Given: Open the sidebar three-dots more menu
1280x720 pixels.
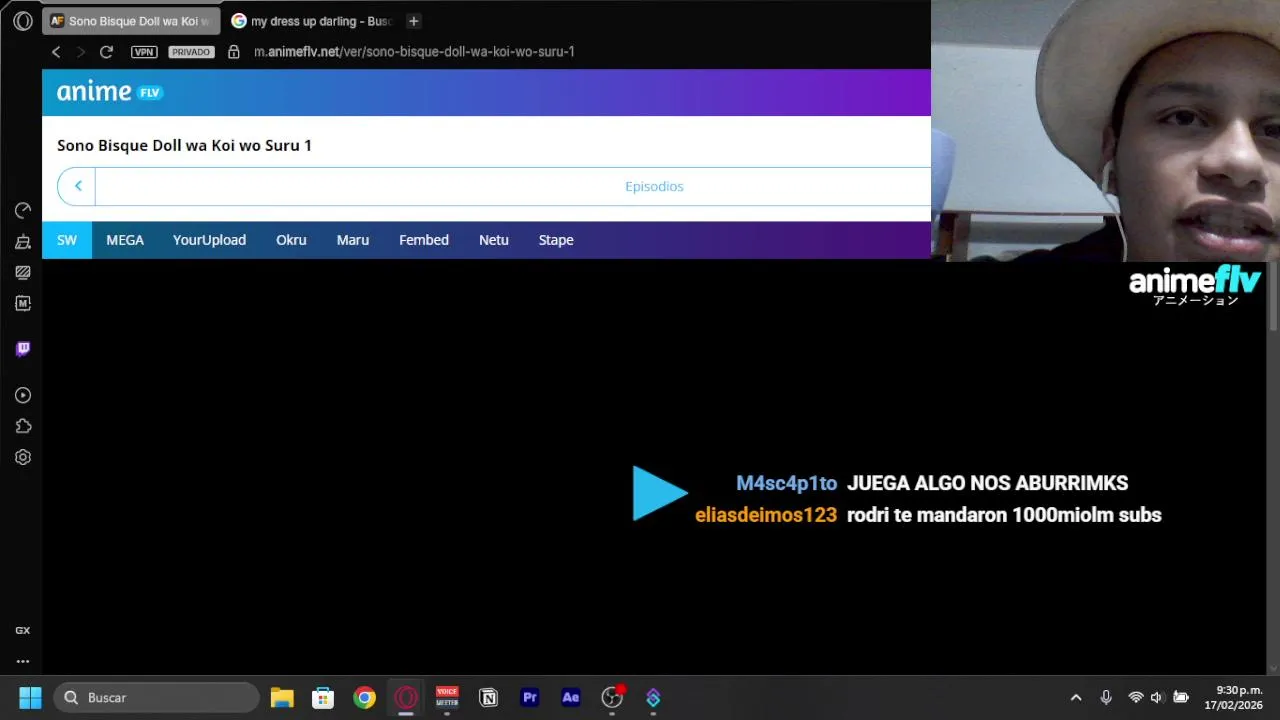Looking at the screenshot, I should [22, 661].
